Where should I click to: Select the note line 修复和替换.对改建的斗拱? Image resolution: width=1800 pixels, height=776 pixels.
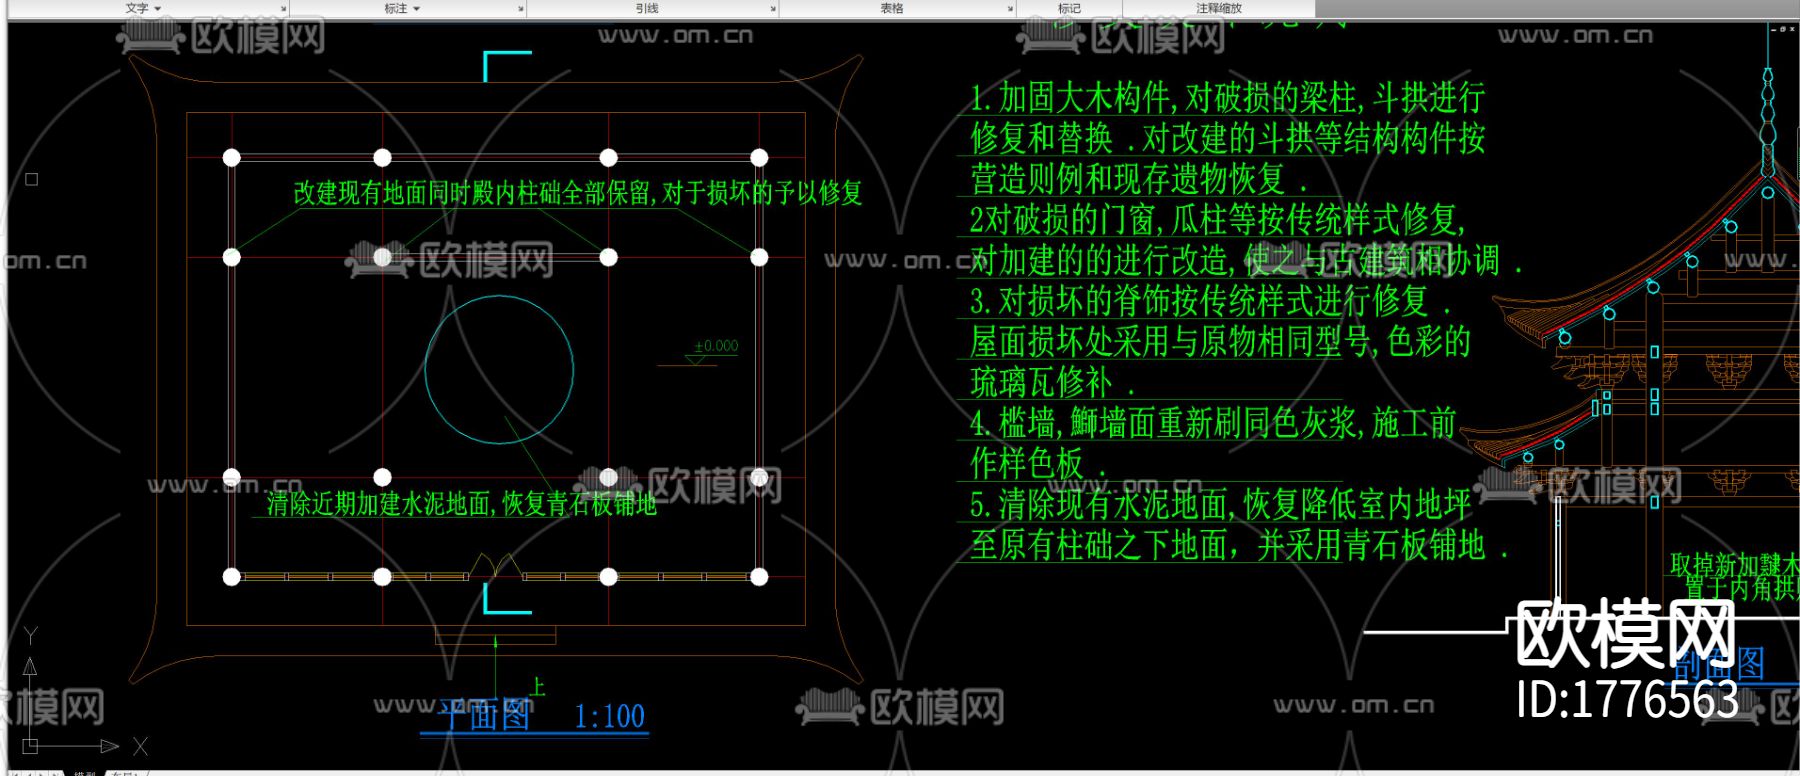pyautogui.click(x=1227, y=138)
